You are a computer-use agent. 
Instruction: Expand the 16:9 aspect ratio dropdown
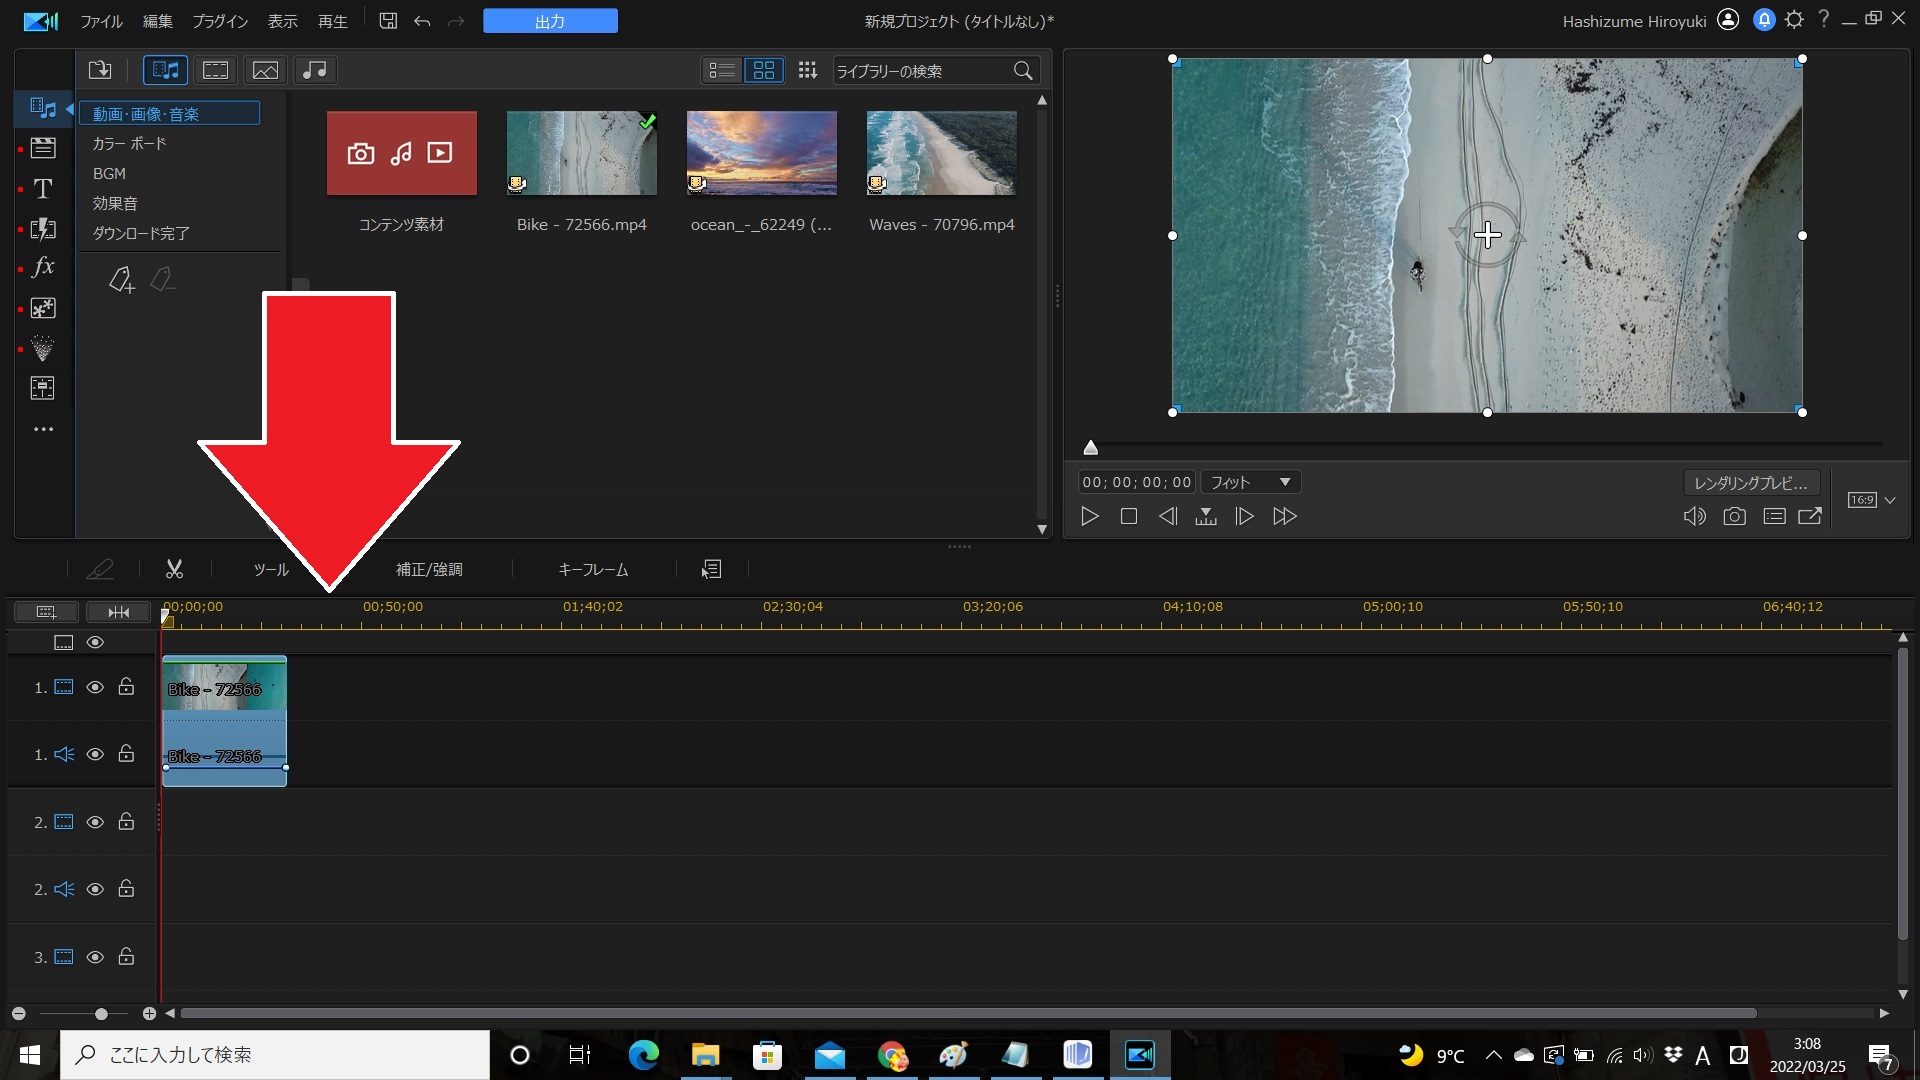[1889, 500]
